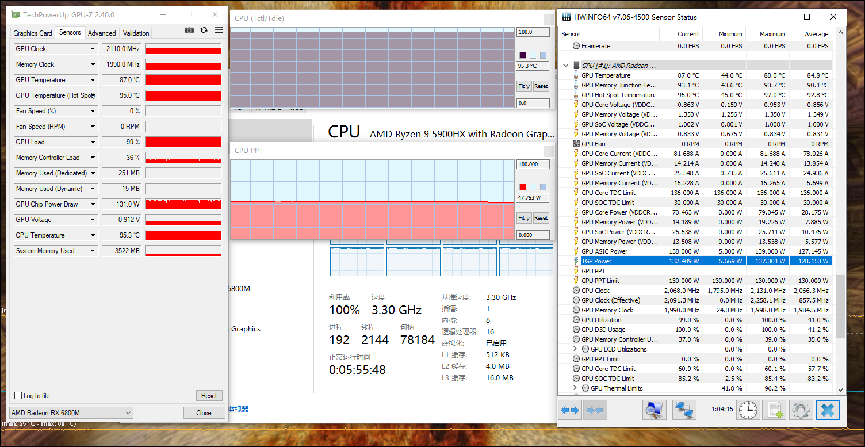The height and width of the screenshot is (447, 865).
Task: Switch to the Graphics Card tab
Action: coord(33,33)
